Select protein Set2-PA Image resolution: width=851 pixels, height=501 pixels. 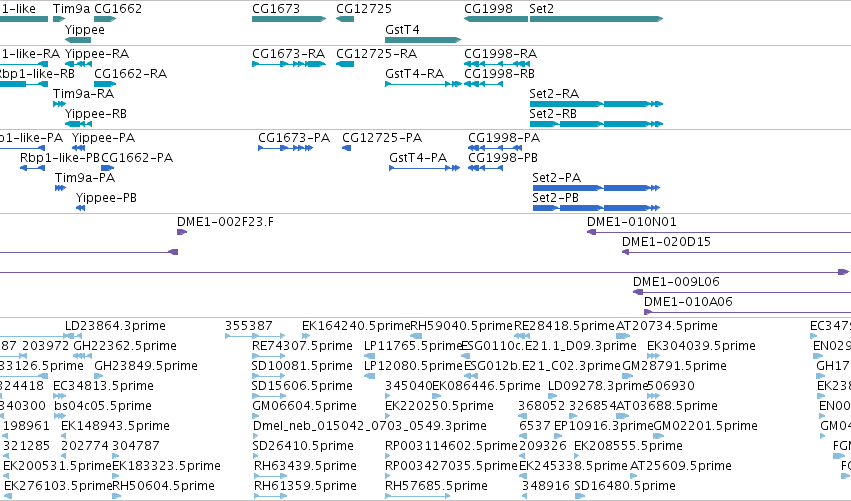point(596,188)
